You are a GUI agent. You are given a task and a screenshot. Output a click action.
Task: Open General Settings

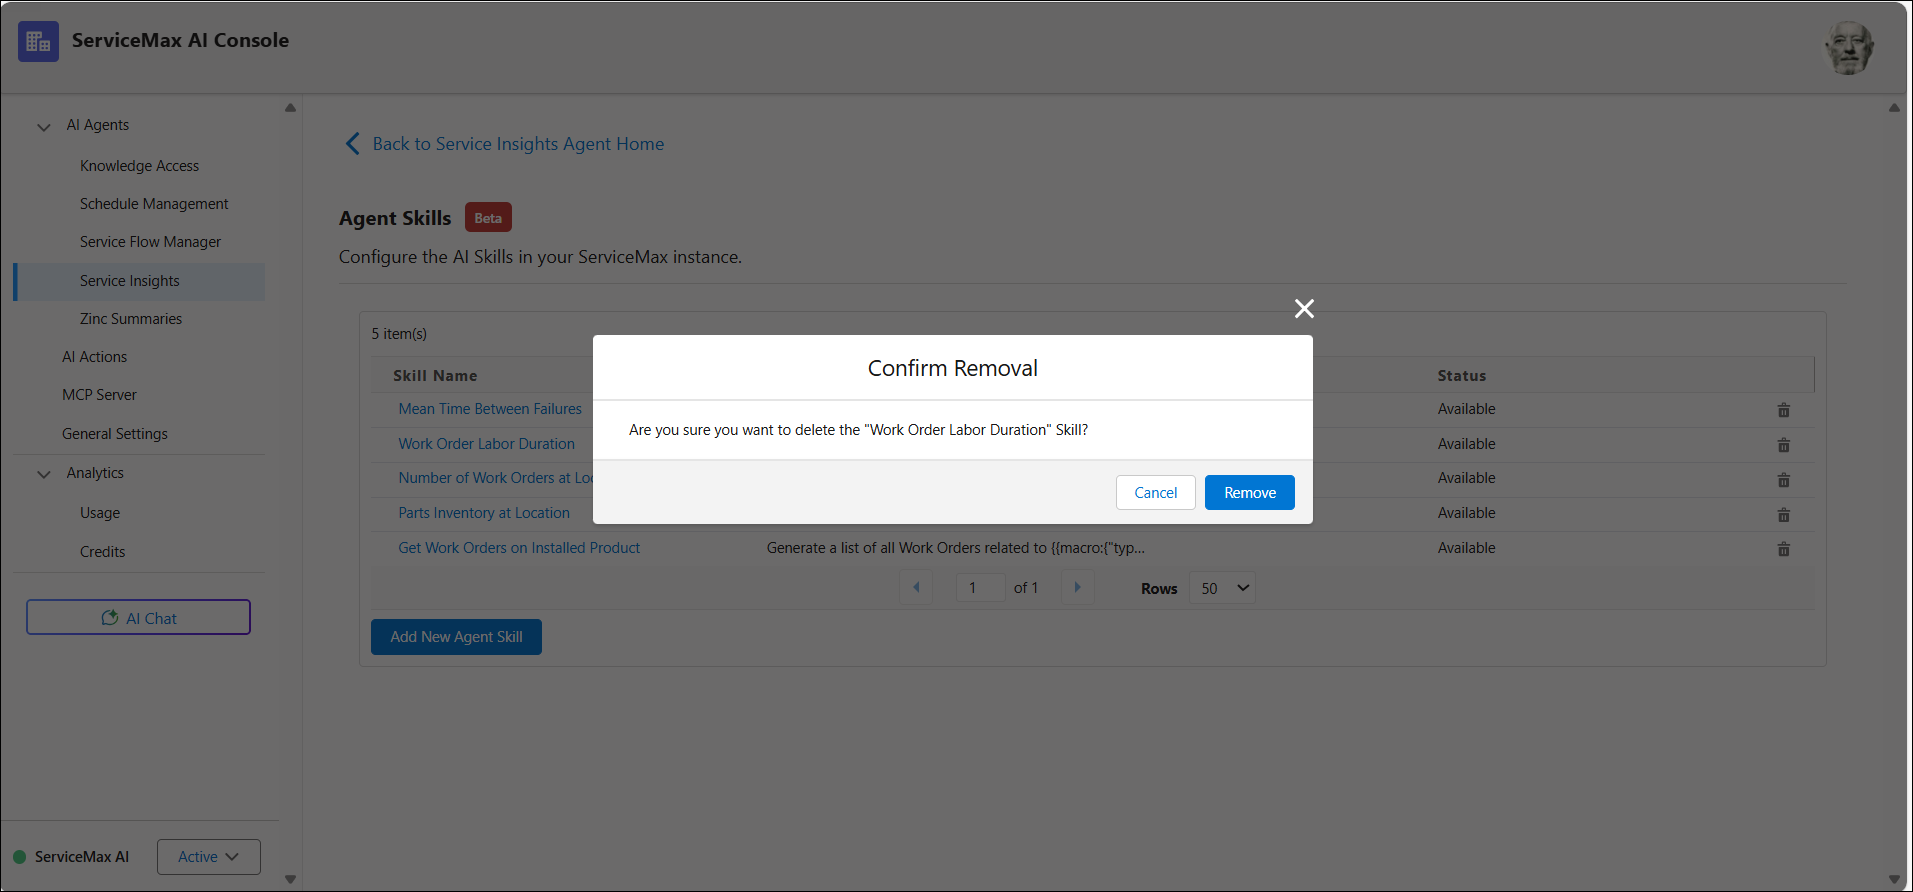115,434
